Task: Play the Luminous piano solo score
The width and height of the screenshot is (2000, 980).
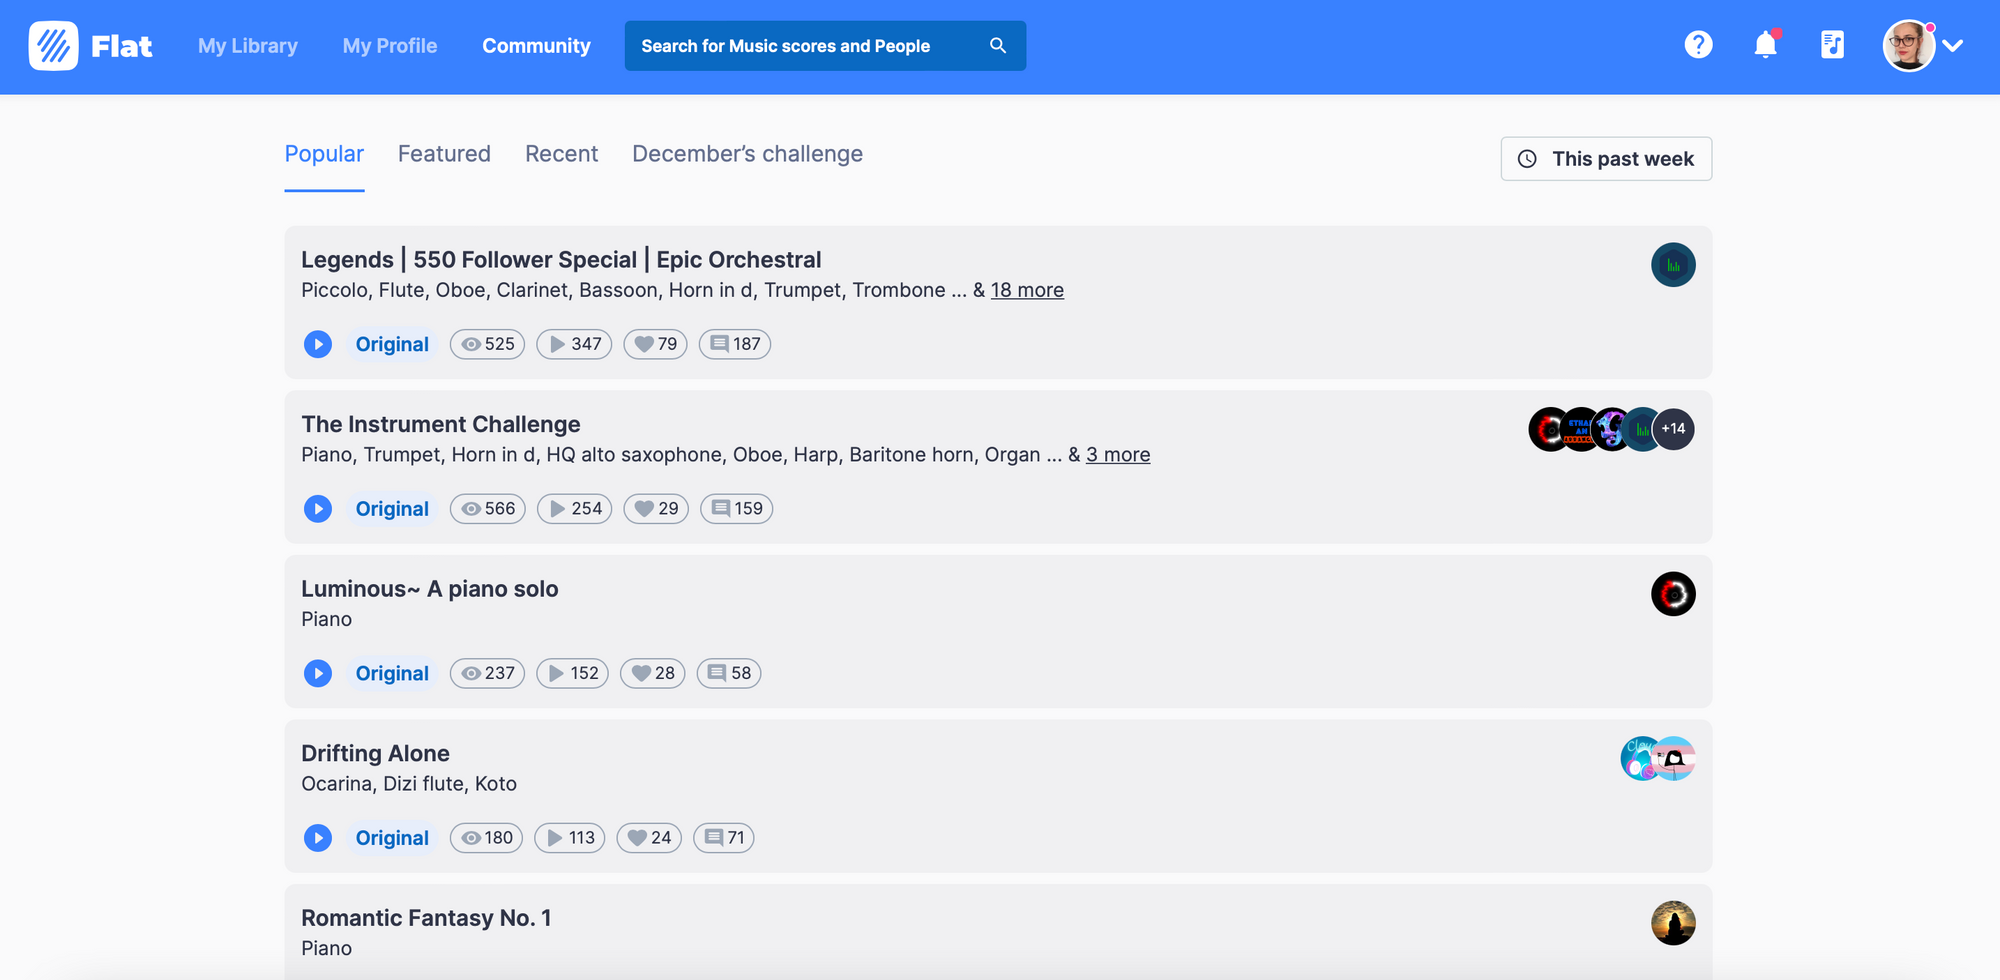Action: point(318,673)
